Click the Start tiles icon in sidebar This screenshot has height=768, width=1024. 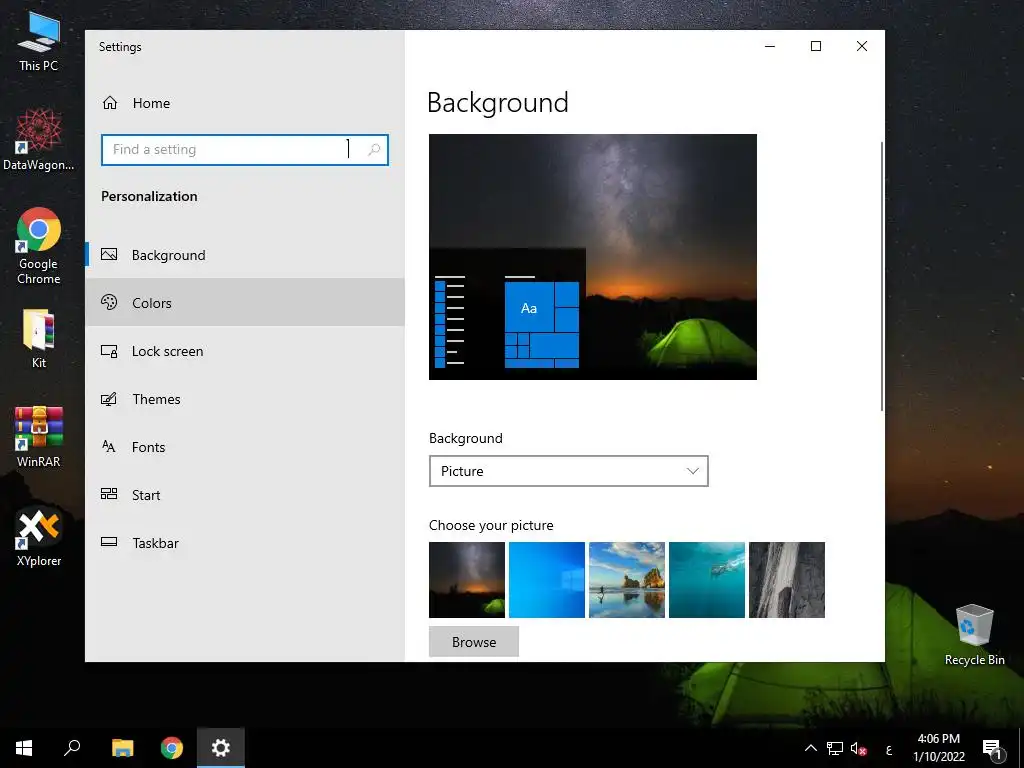109,494
